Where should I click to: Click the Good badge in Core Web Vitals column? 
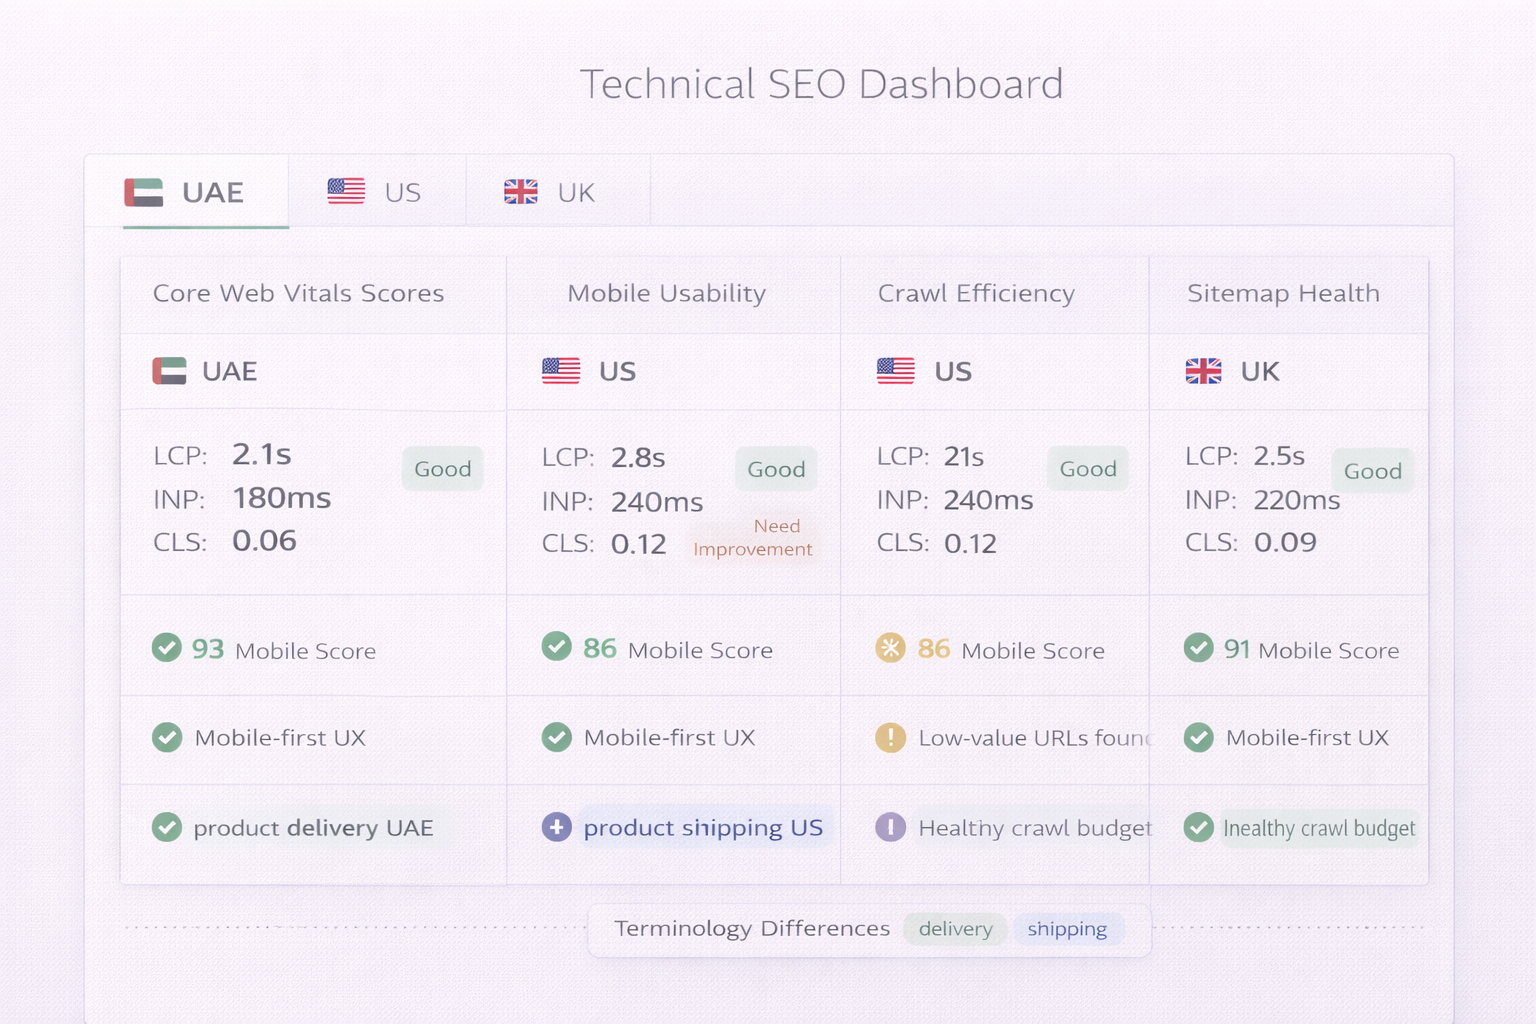click(442, 468)
